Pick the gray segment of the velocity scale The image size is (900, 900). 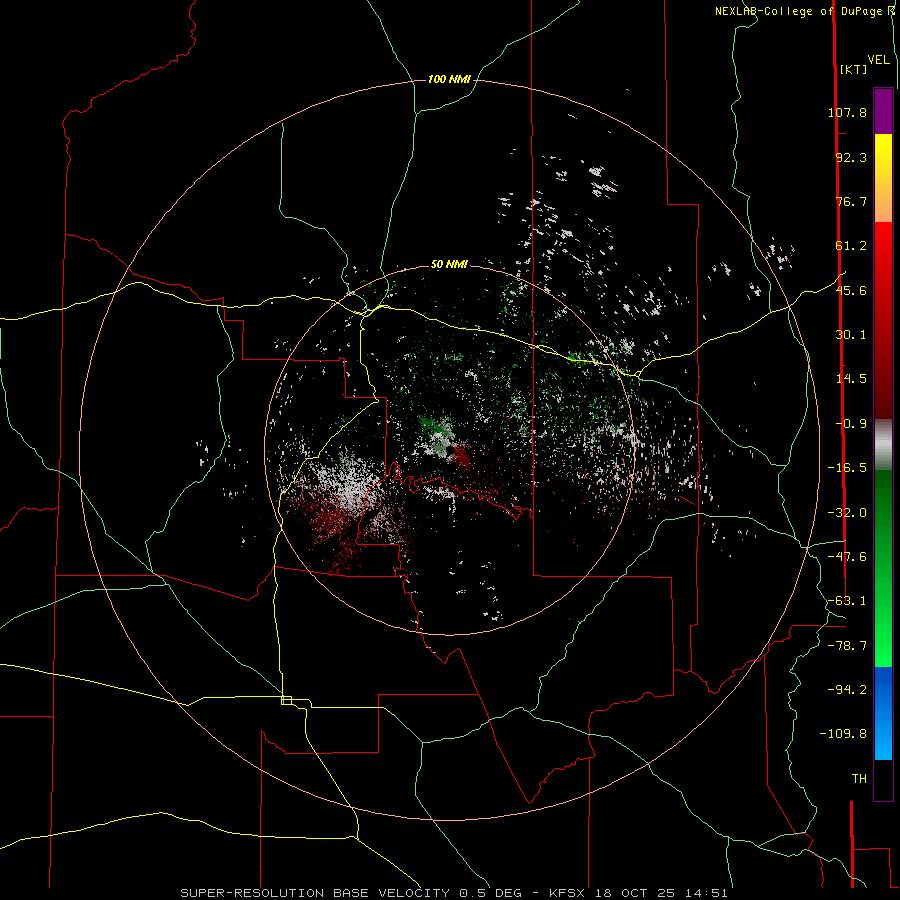883,445
